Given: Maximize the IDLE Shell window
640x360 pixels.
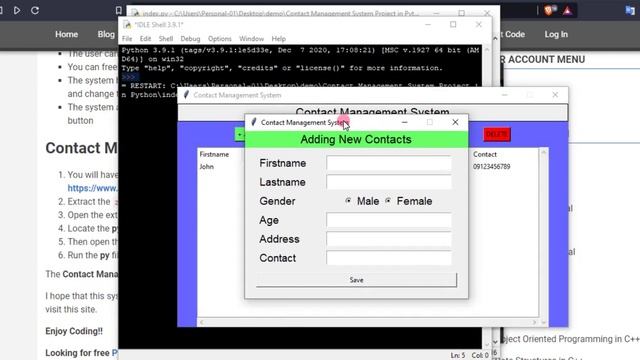Looking at the screenshot, I should coord(453,24).
